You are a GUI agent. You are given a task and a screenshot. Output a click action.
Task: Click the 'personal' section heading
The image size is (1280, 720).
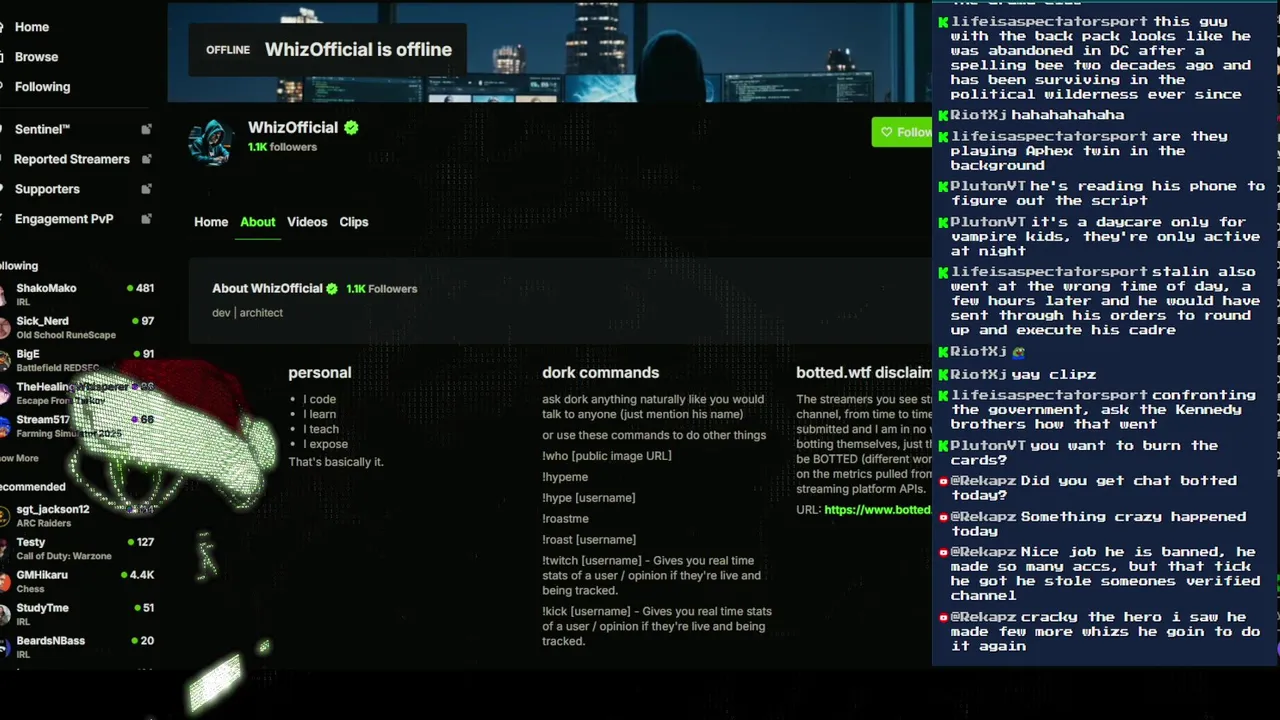[320, 372]
